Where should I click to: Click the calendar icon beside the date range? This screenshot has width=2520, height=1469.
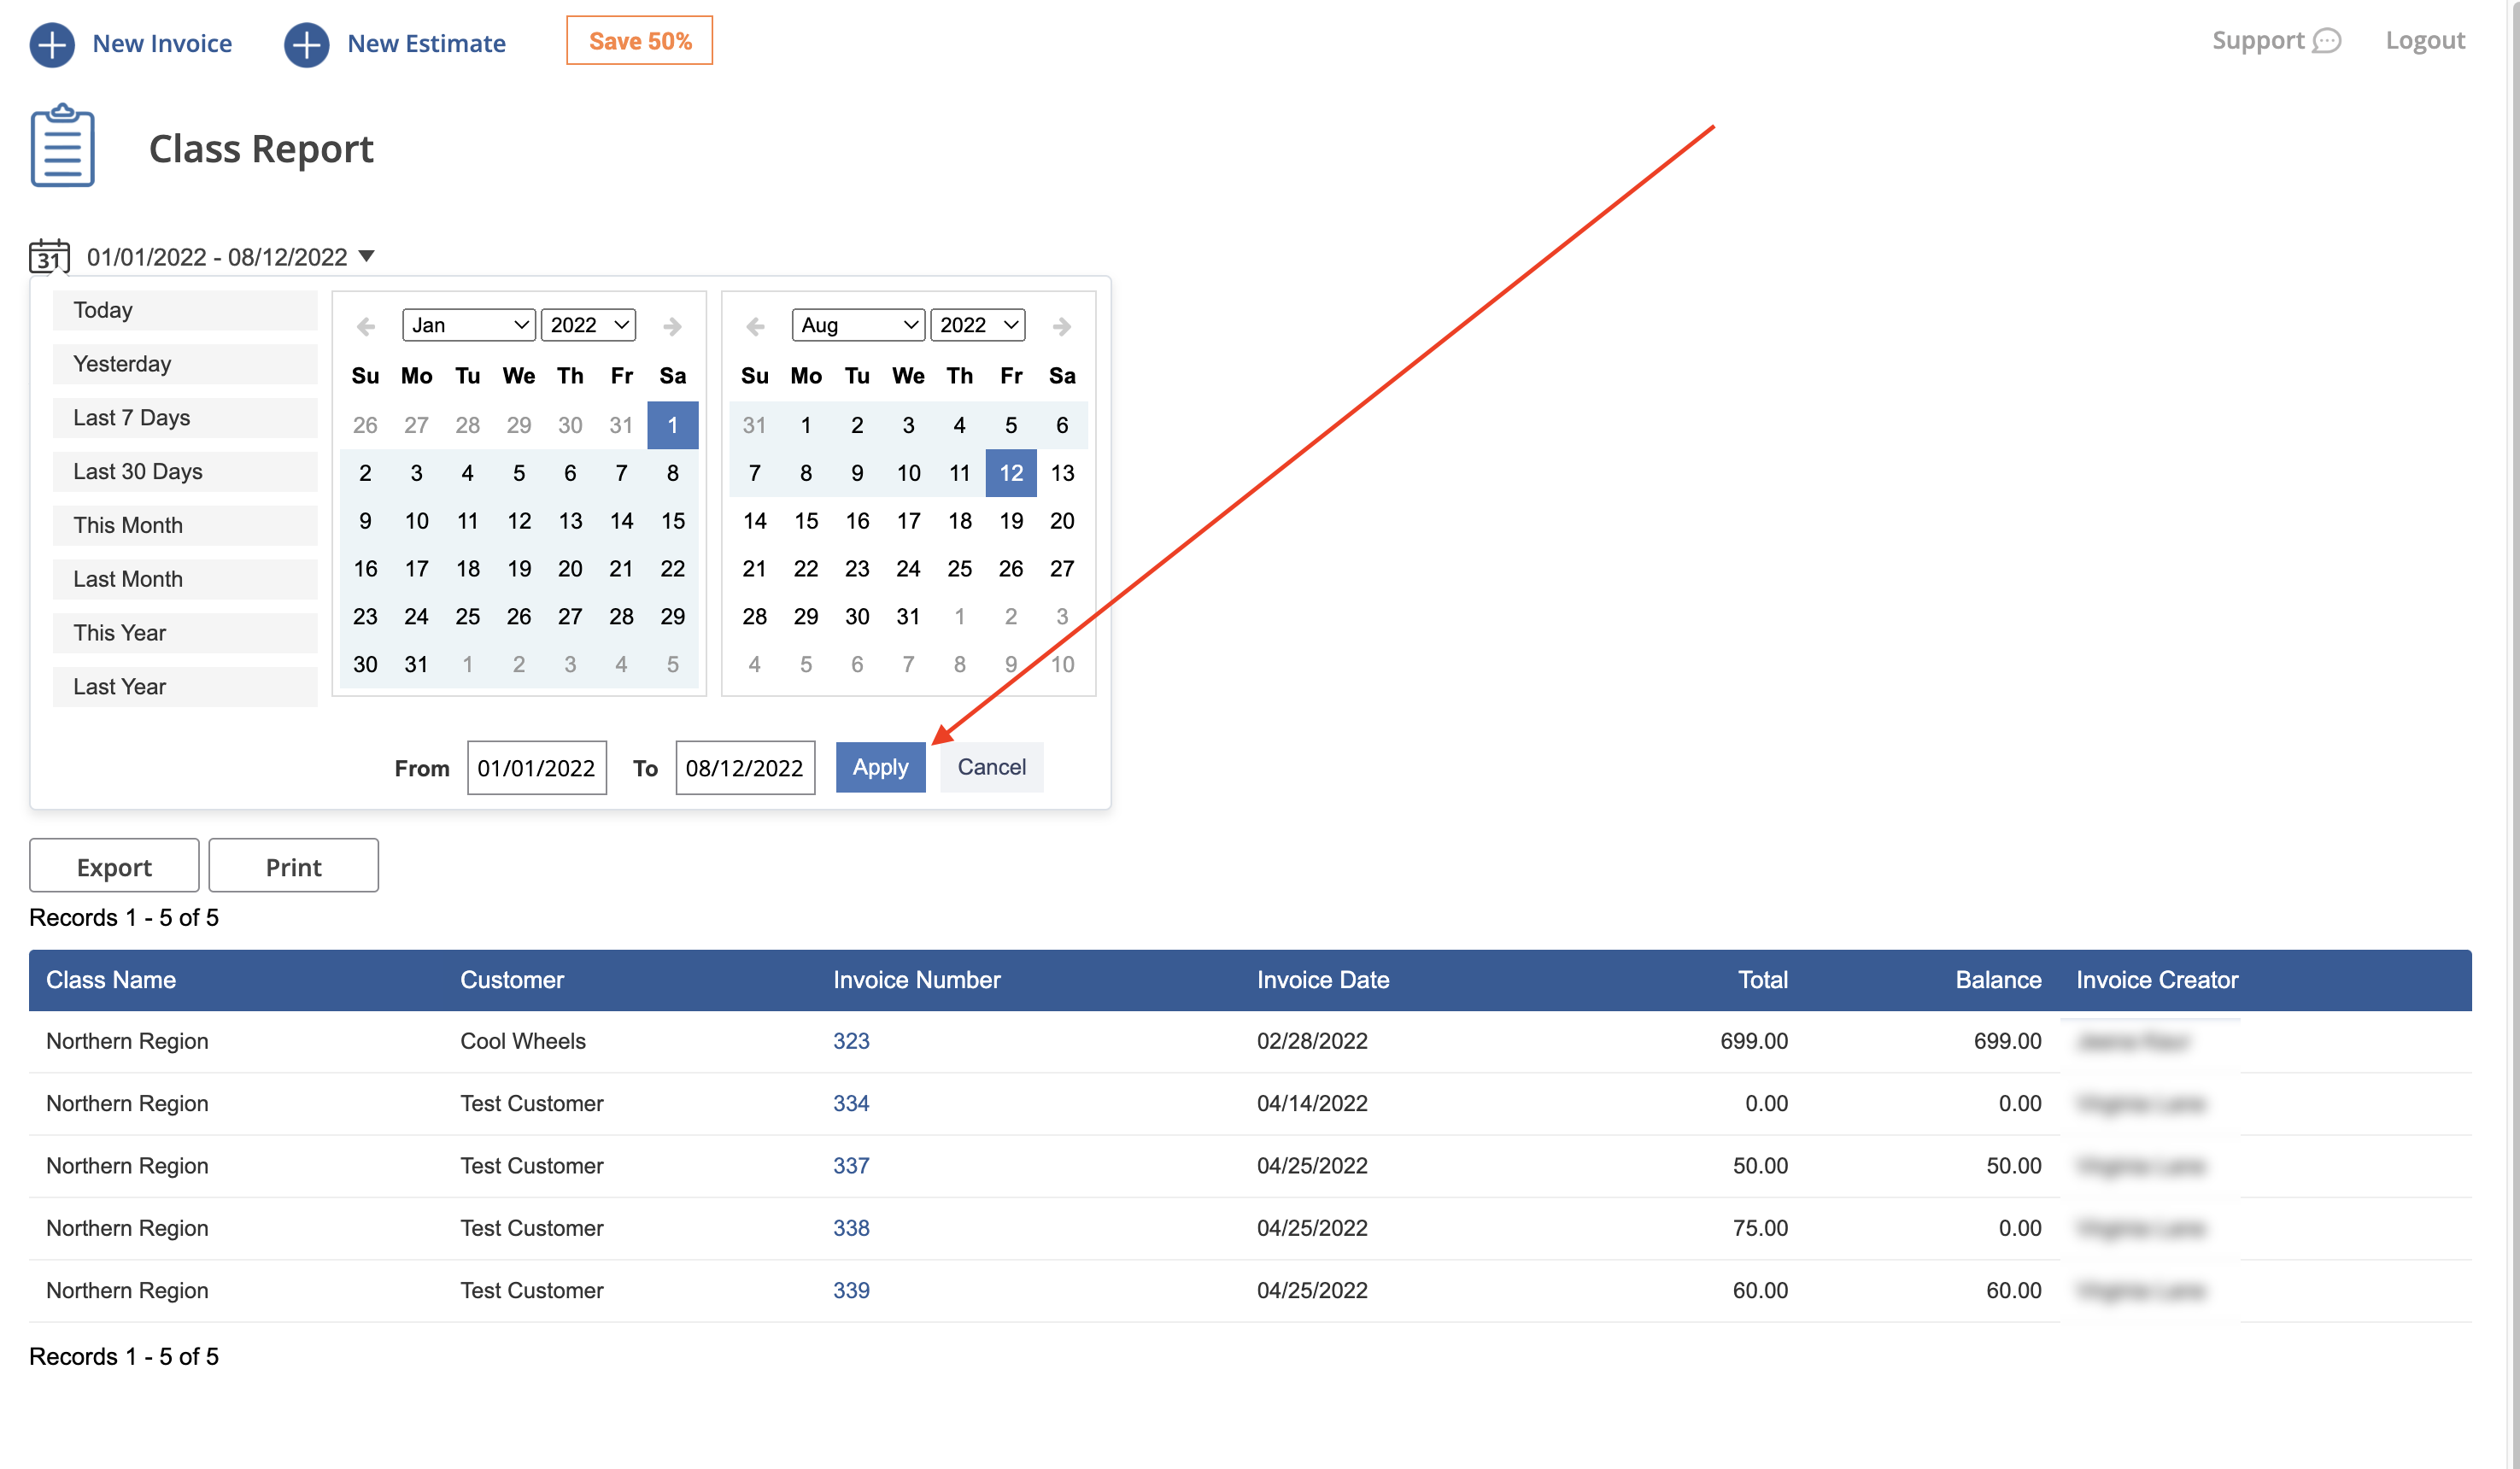point(48,256)
